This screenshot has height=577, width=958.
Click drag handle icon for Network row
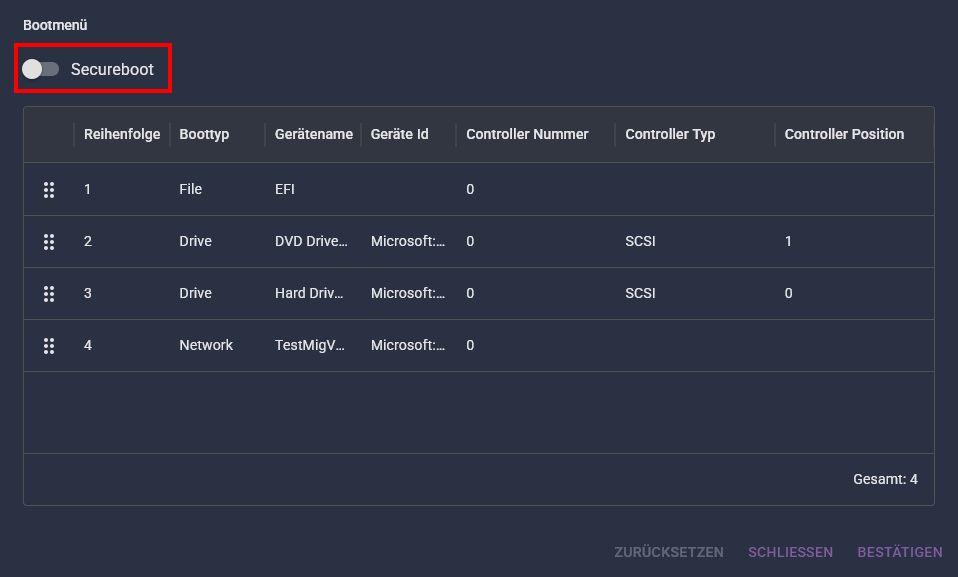[49, 346]
